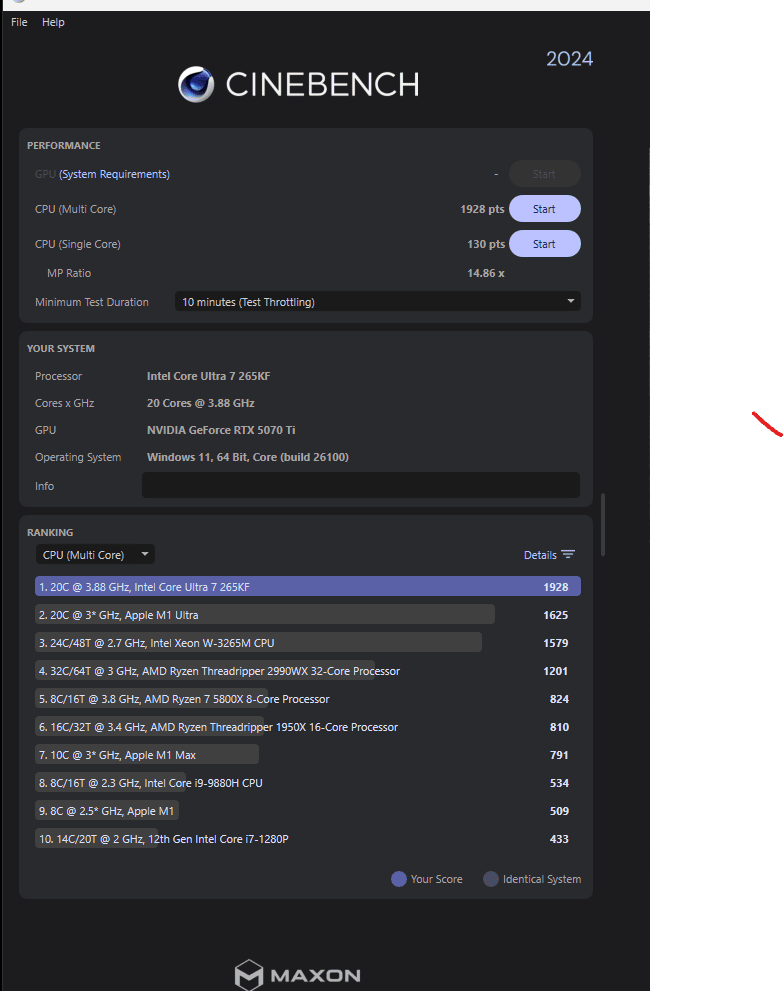Click the 1928 pts multi core score
The height and width of the screenshot is (991, 784).
482,209
